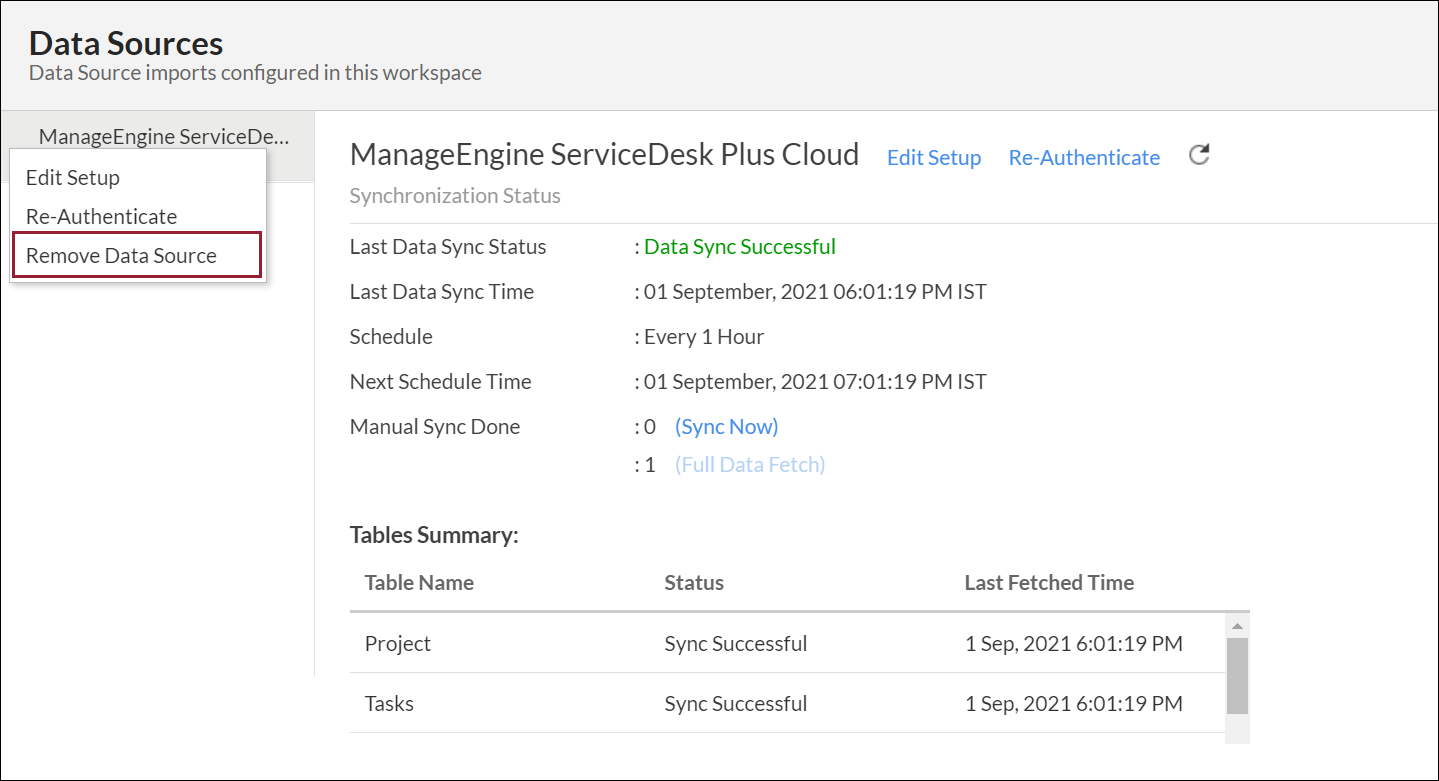Click the refresh icon beside Re-Authenticate
The height and width of the screenshot is (781, 1439).
point(1199,155)
